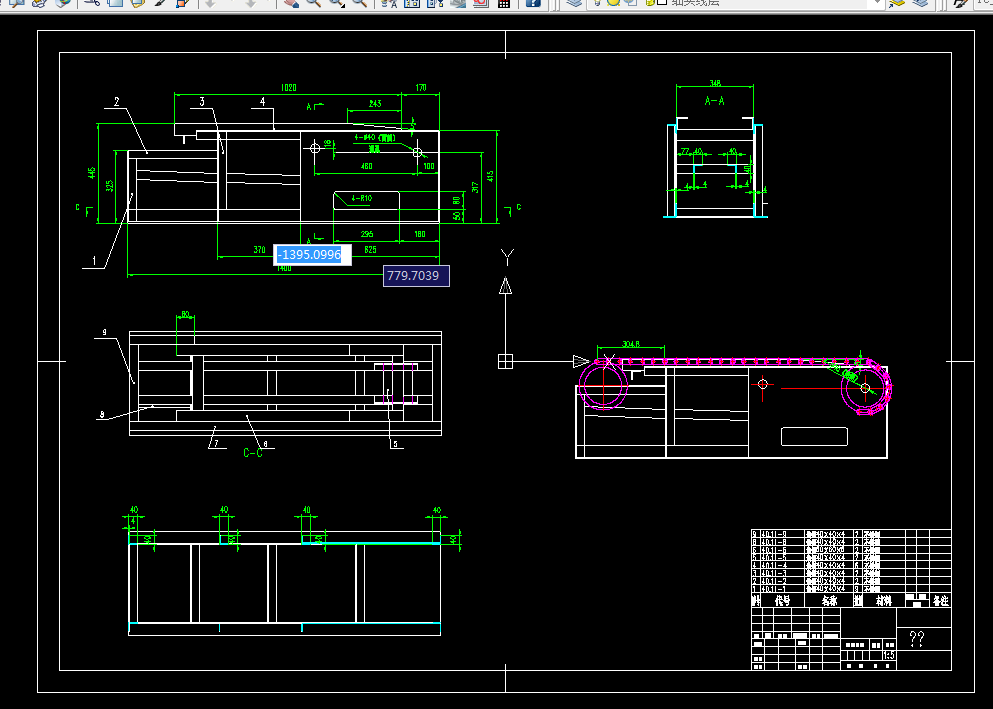Click the 1020 dimension text
993x709 pixels.
coord(288,87)
